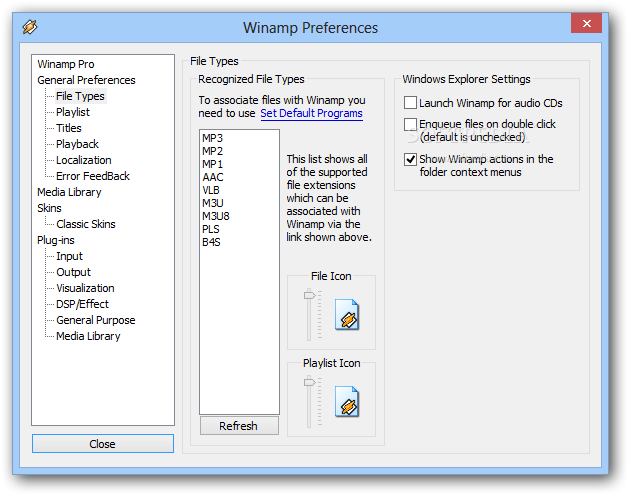Open the File Types preferences page
The width and height of the screenshot is (629, 495).
80,96
